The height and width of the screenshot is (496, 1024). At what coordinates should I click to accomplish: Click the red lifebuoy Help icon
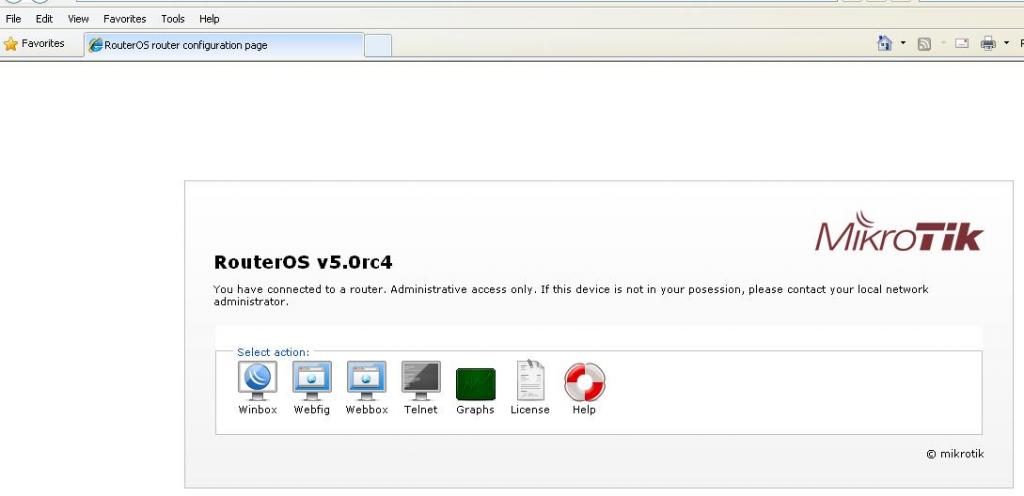point(584,381)
